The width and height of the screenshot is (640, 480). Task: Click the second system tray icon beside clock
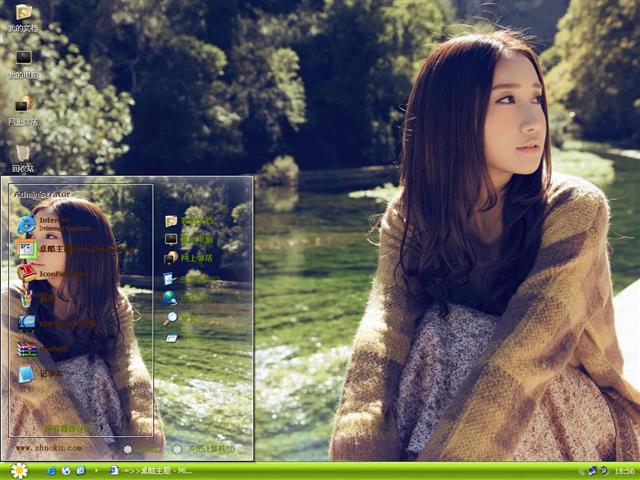click(x=604, y=471)
